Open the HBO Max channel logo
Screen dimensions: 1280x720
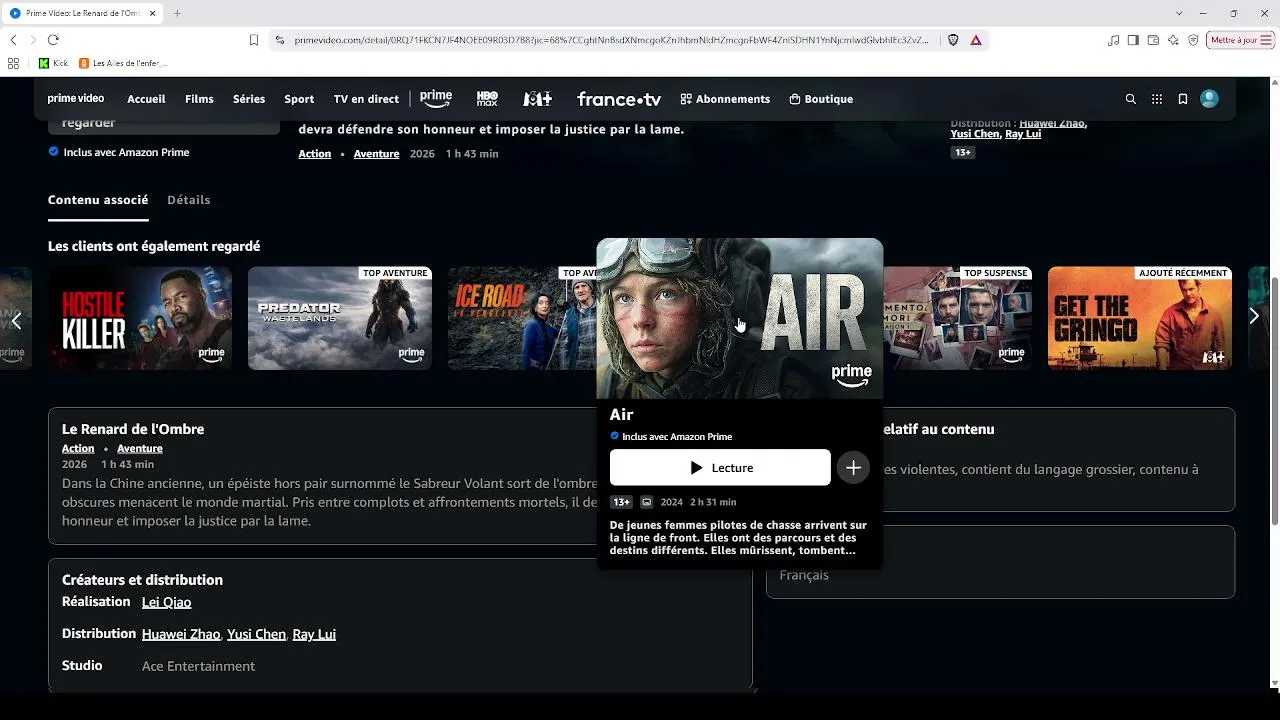click(487, 99)
